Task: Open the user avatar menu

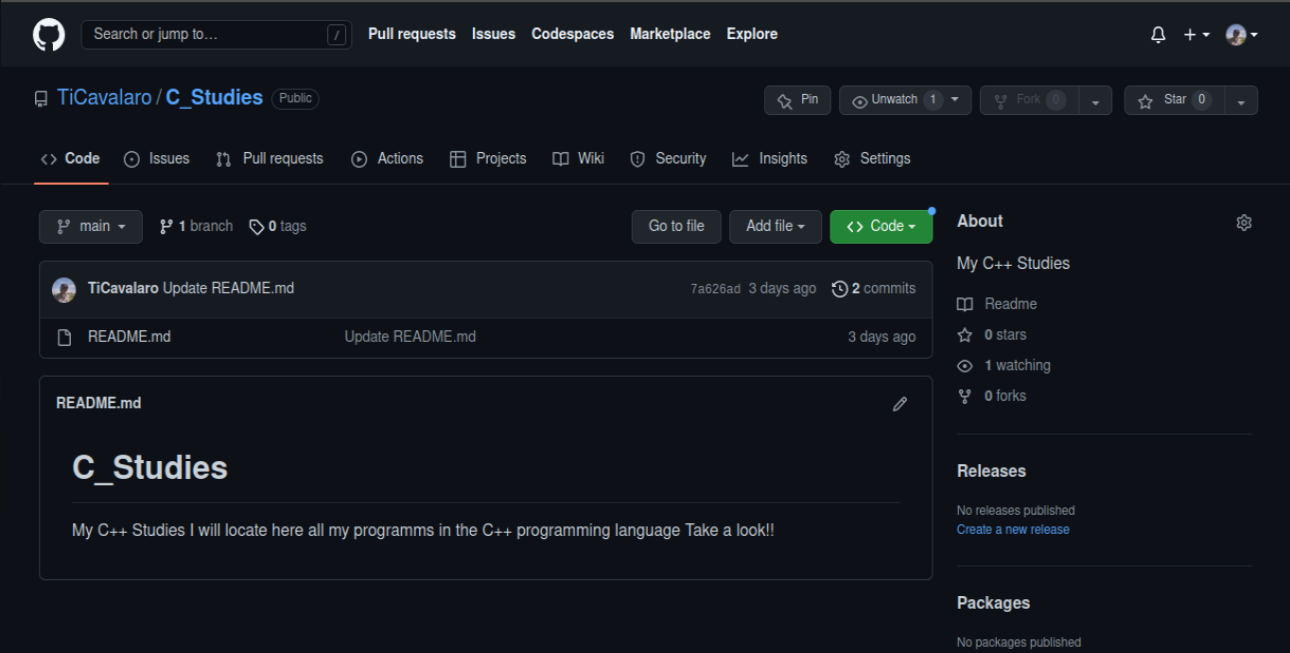Action: click(x=1242, y=35)
